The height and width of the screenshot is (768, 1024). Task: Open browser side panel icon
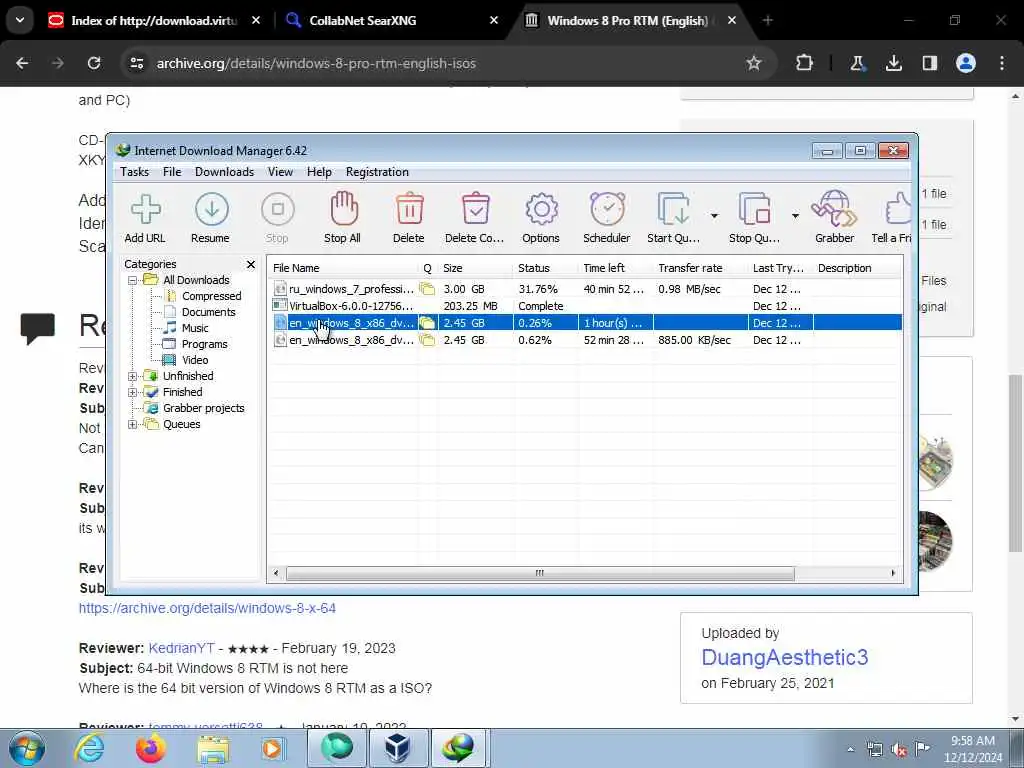(929, 63)
